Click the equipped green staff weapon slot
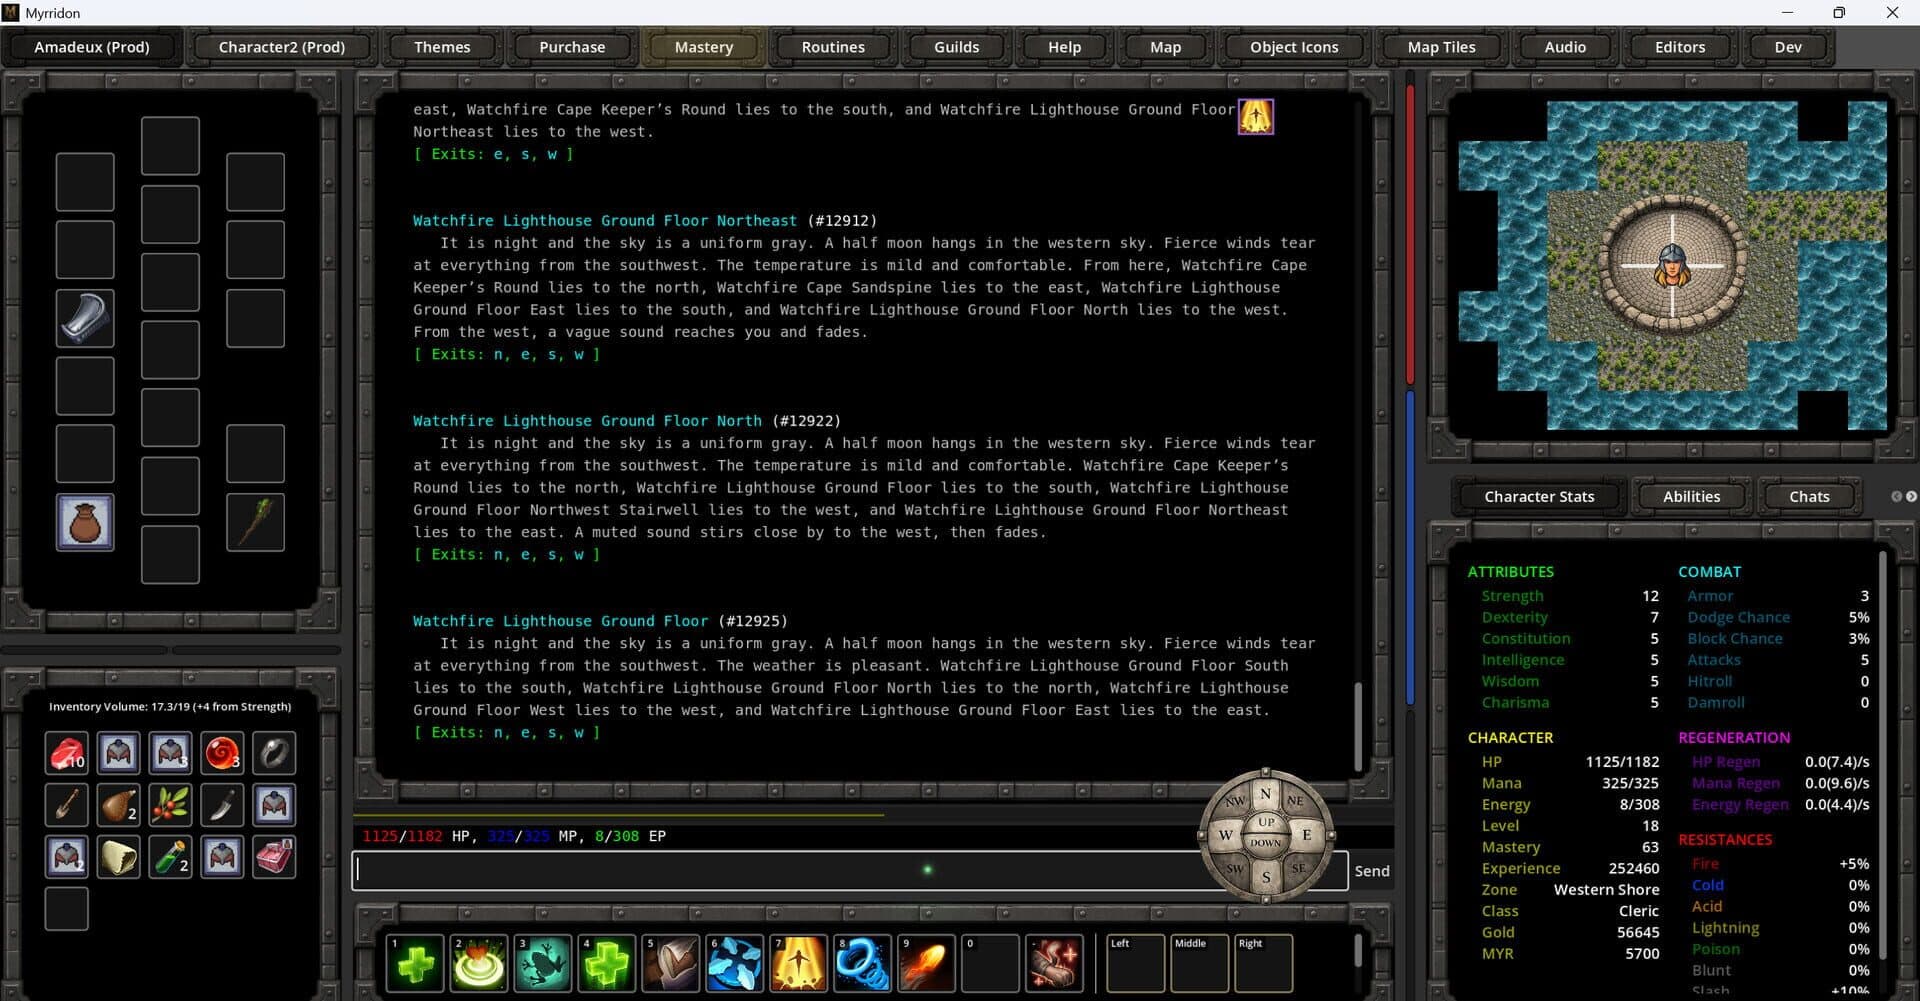The image size is (1920, 1001). click(x=255, y=522)
